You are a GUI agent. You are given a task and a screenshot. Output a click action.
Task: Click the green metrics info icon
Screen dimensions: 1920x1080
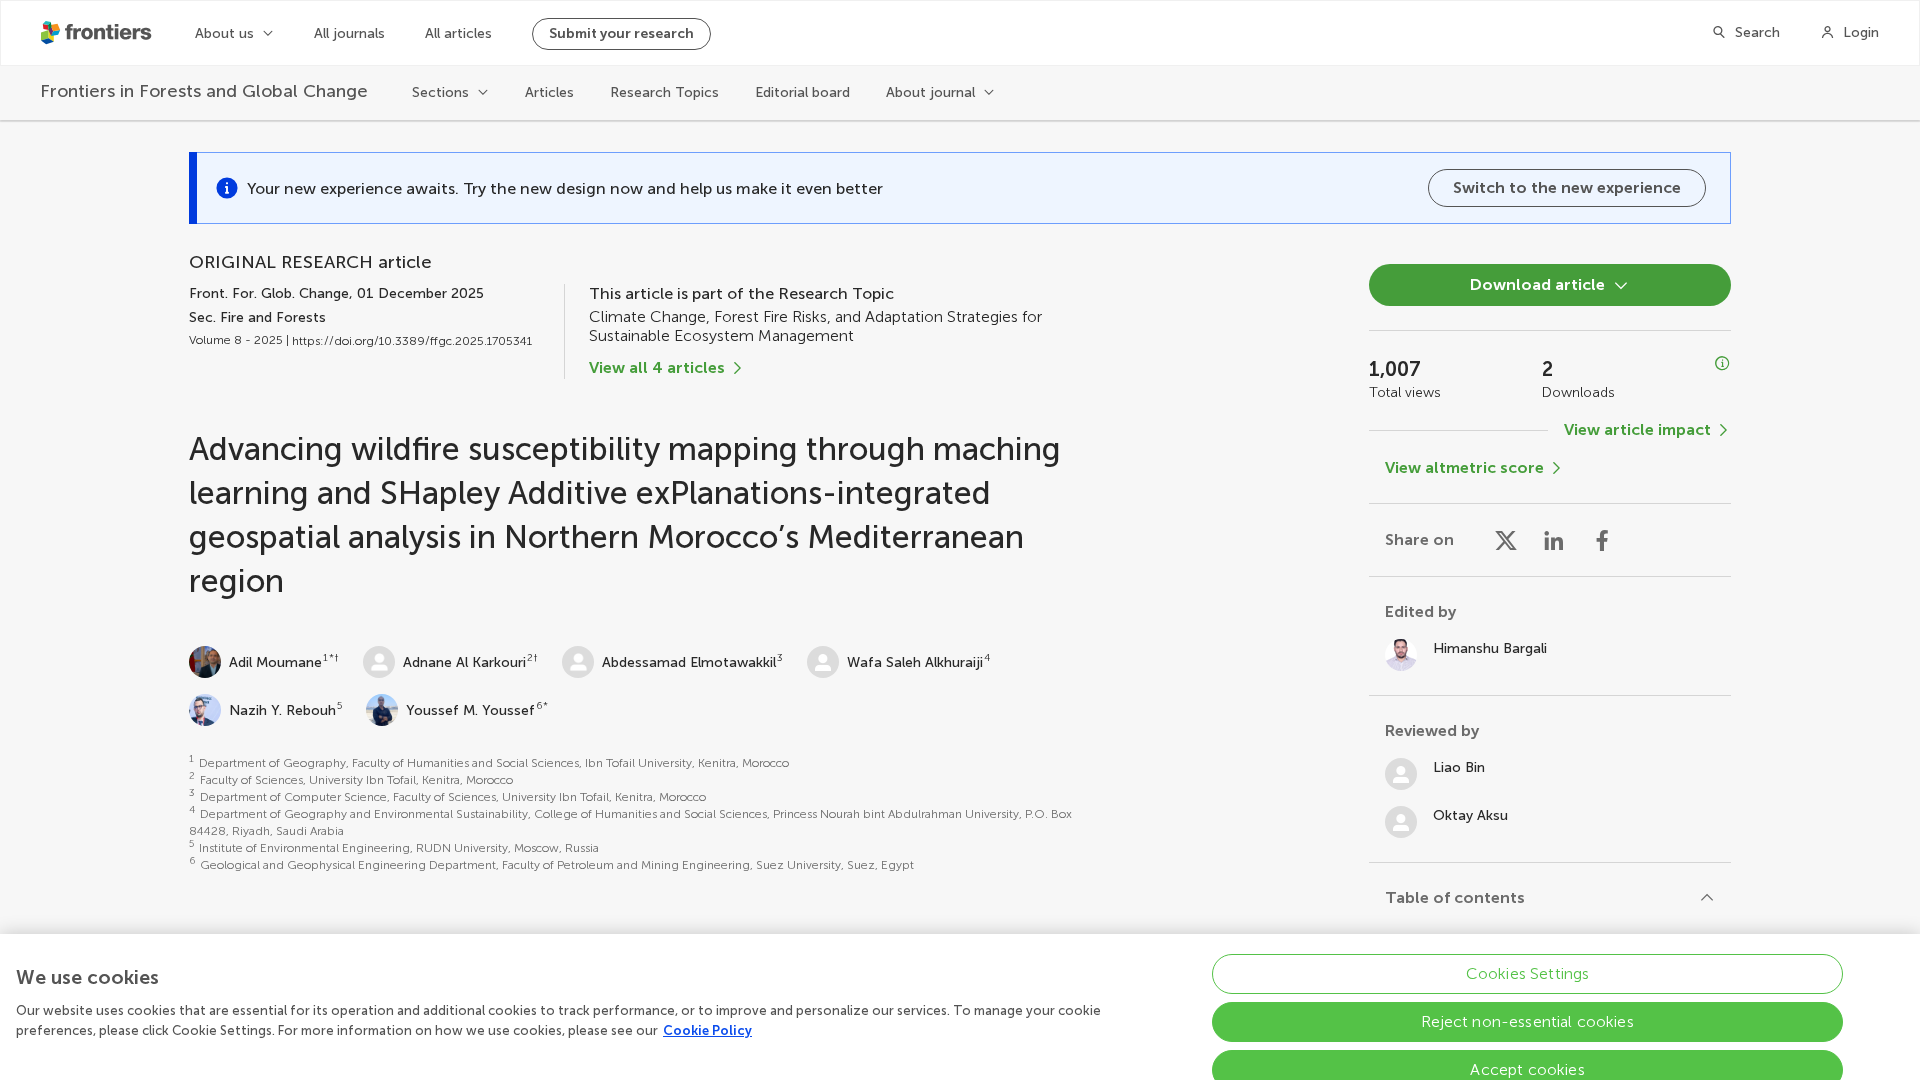click(x=1721, y=364)
